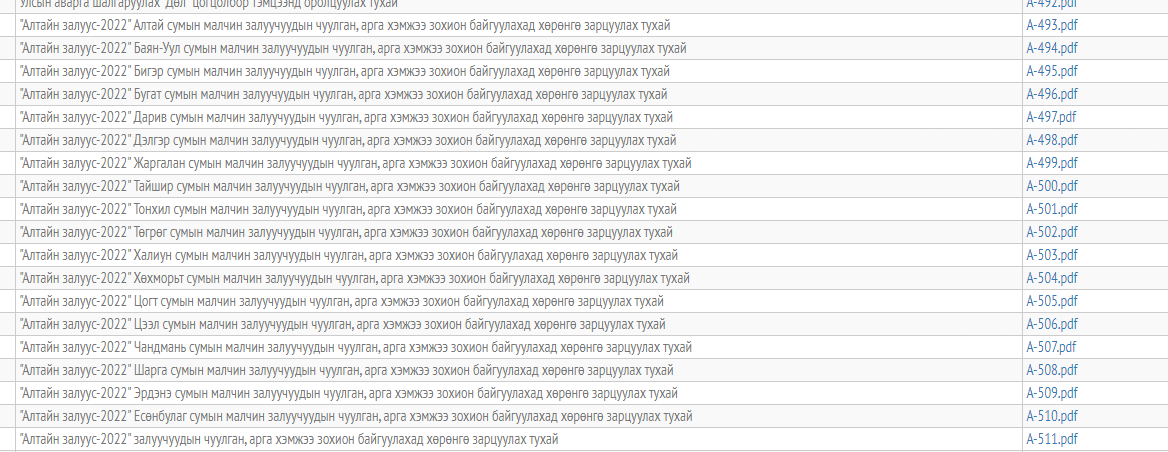Download the A-496.pdf file
The image size is (1168, 452).
(x=1052, y=94)
